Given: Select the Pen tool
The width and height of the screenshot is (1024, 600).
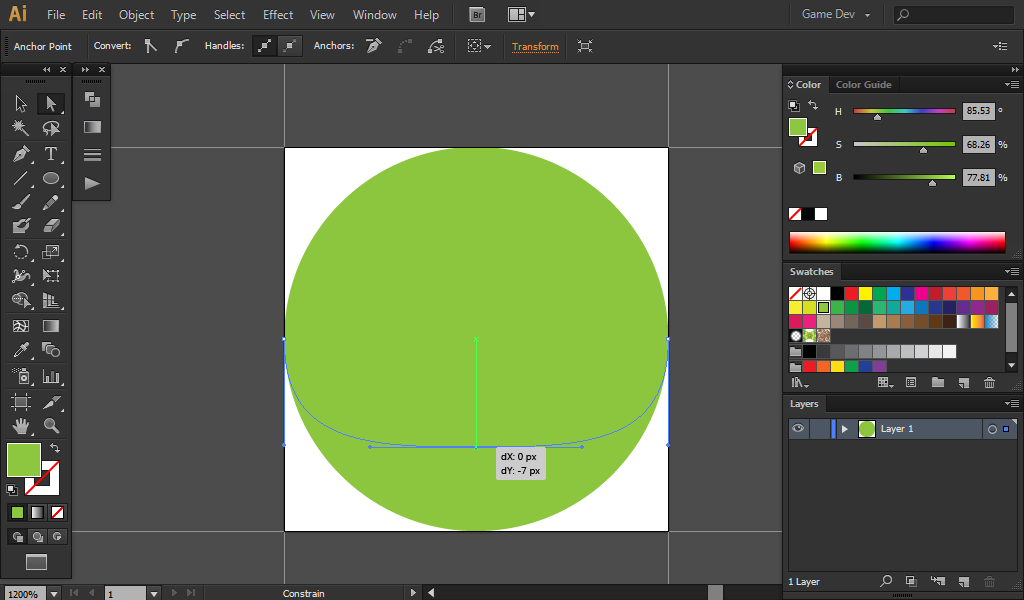Looking at the screenshot, I should pos(21,154).
